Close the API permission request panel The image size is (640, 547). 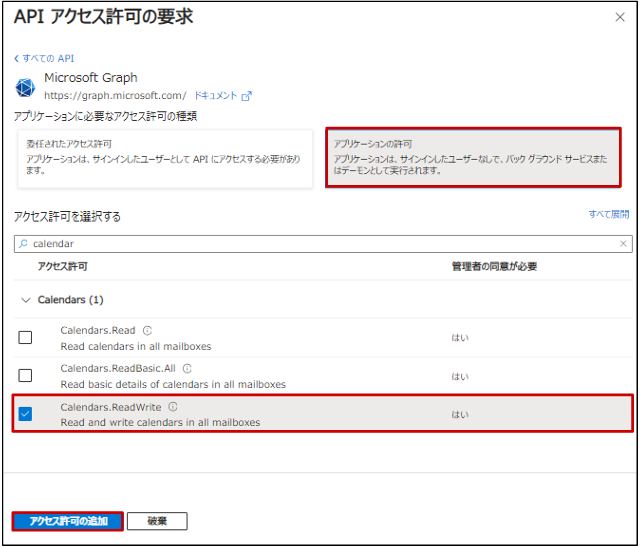(x=620, y=17)
